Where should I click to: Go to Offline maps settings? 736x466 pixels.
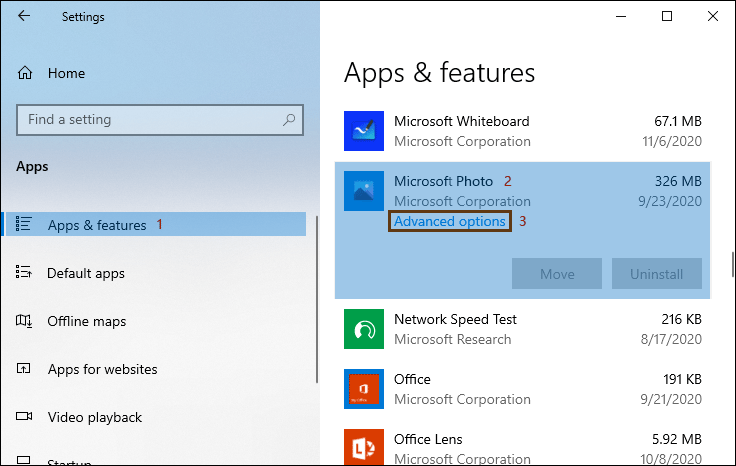tap(87, 321)
